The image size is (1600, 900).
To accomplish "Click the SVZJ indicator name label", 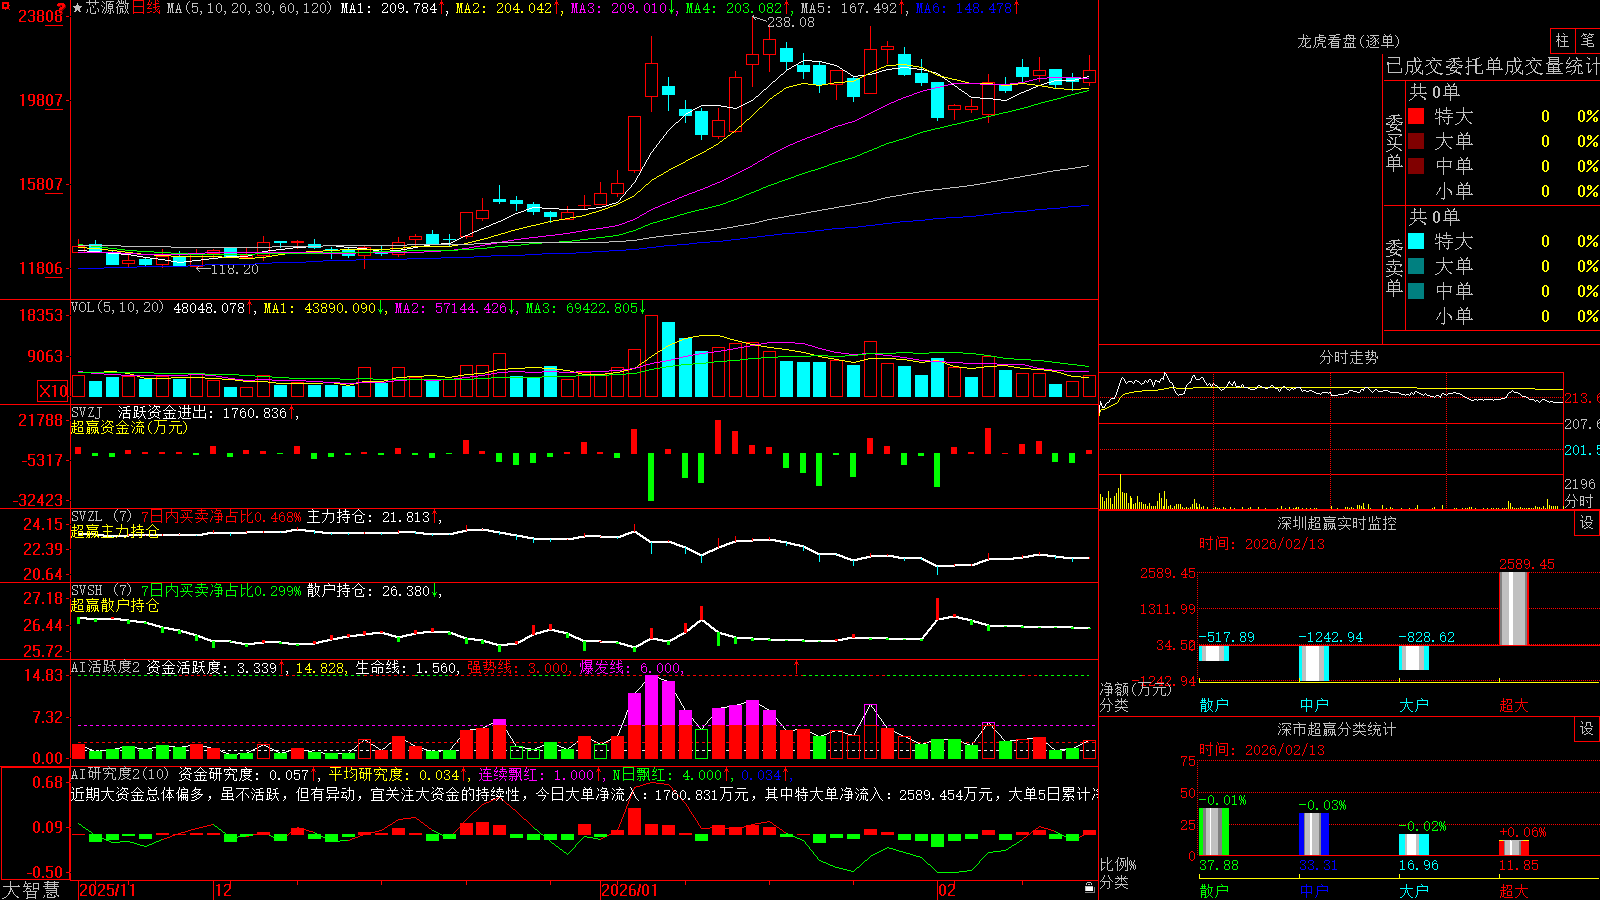I will tap(86, 412).
